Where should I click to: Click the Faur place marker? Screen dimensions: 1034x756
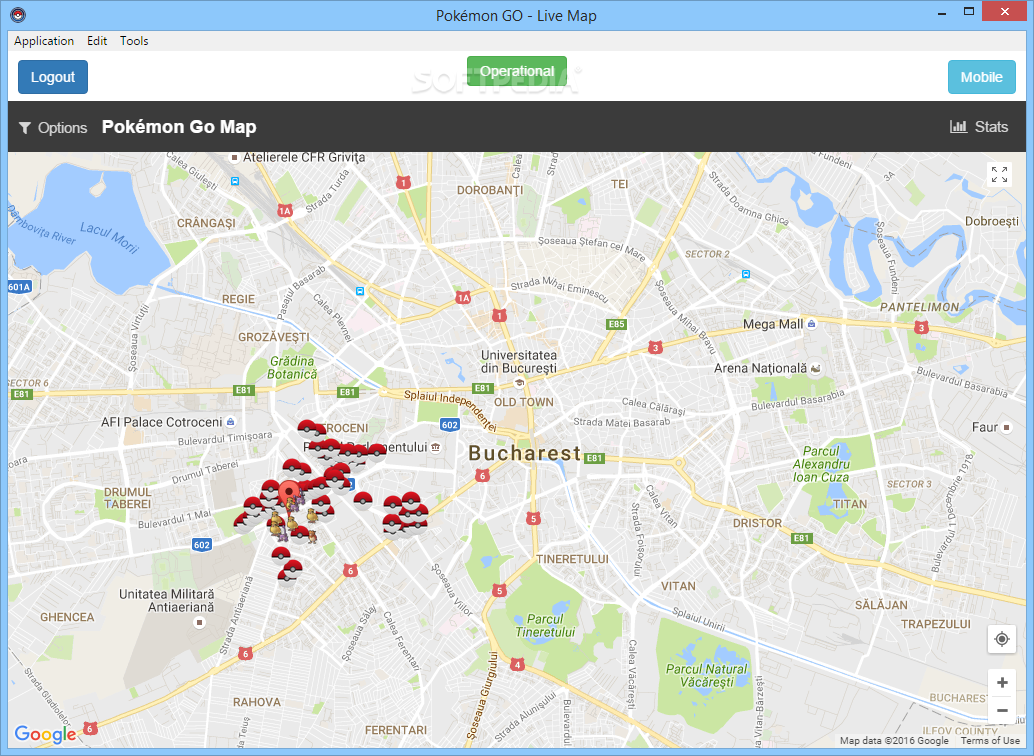1007,427
